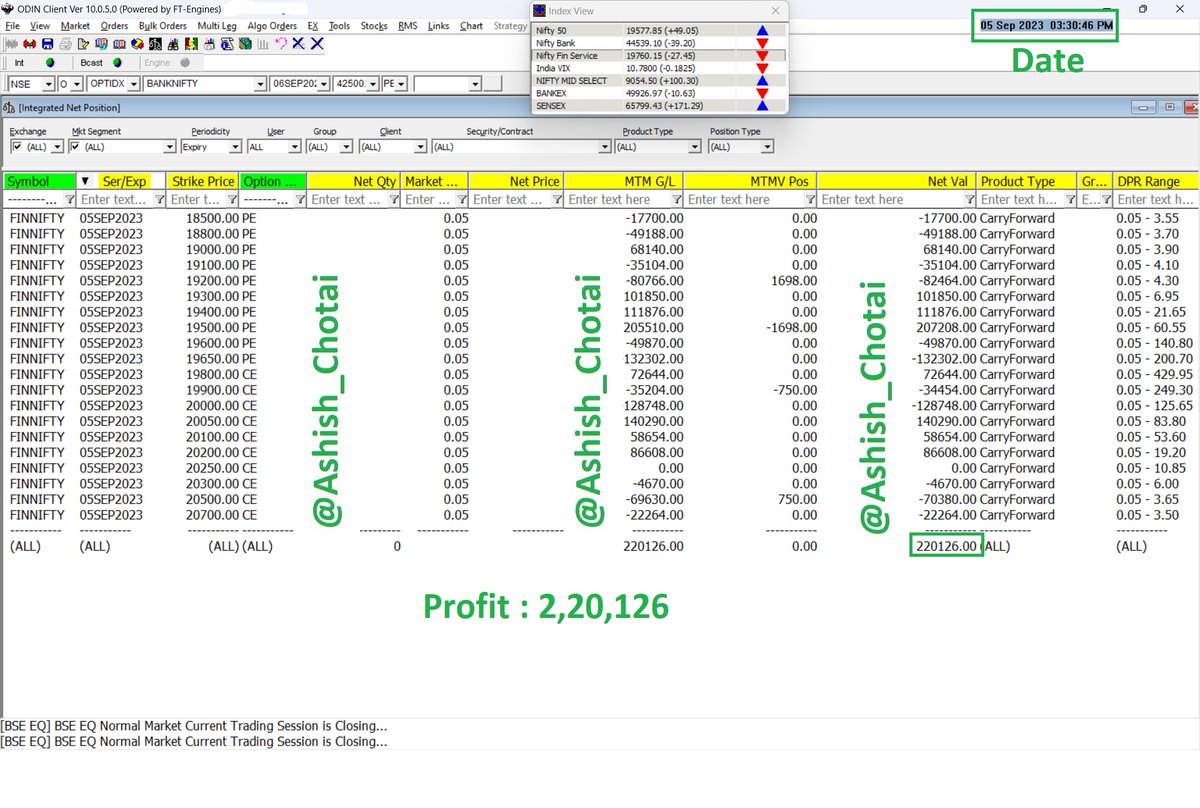Click the Net Val column header

tap(897, 181)
